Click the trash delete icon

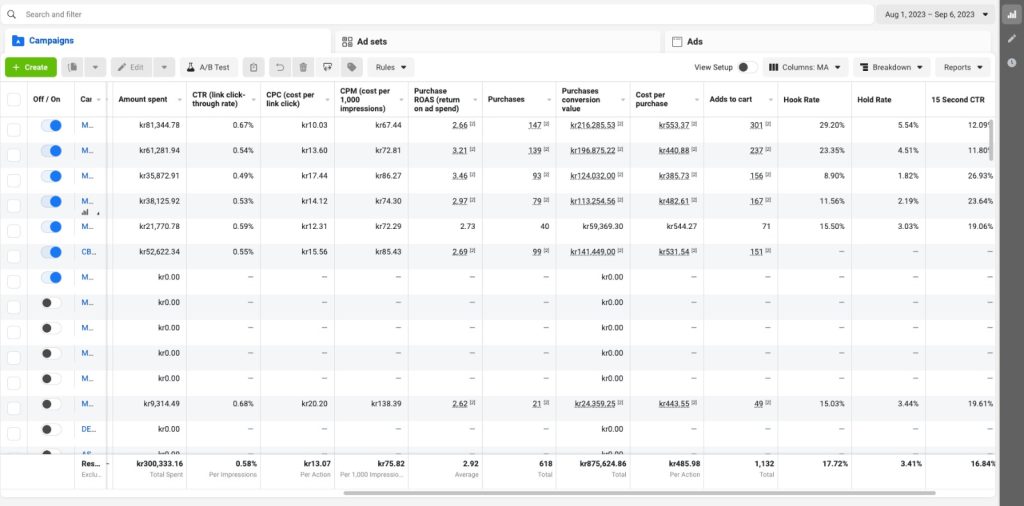coord(302,67)
